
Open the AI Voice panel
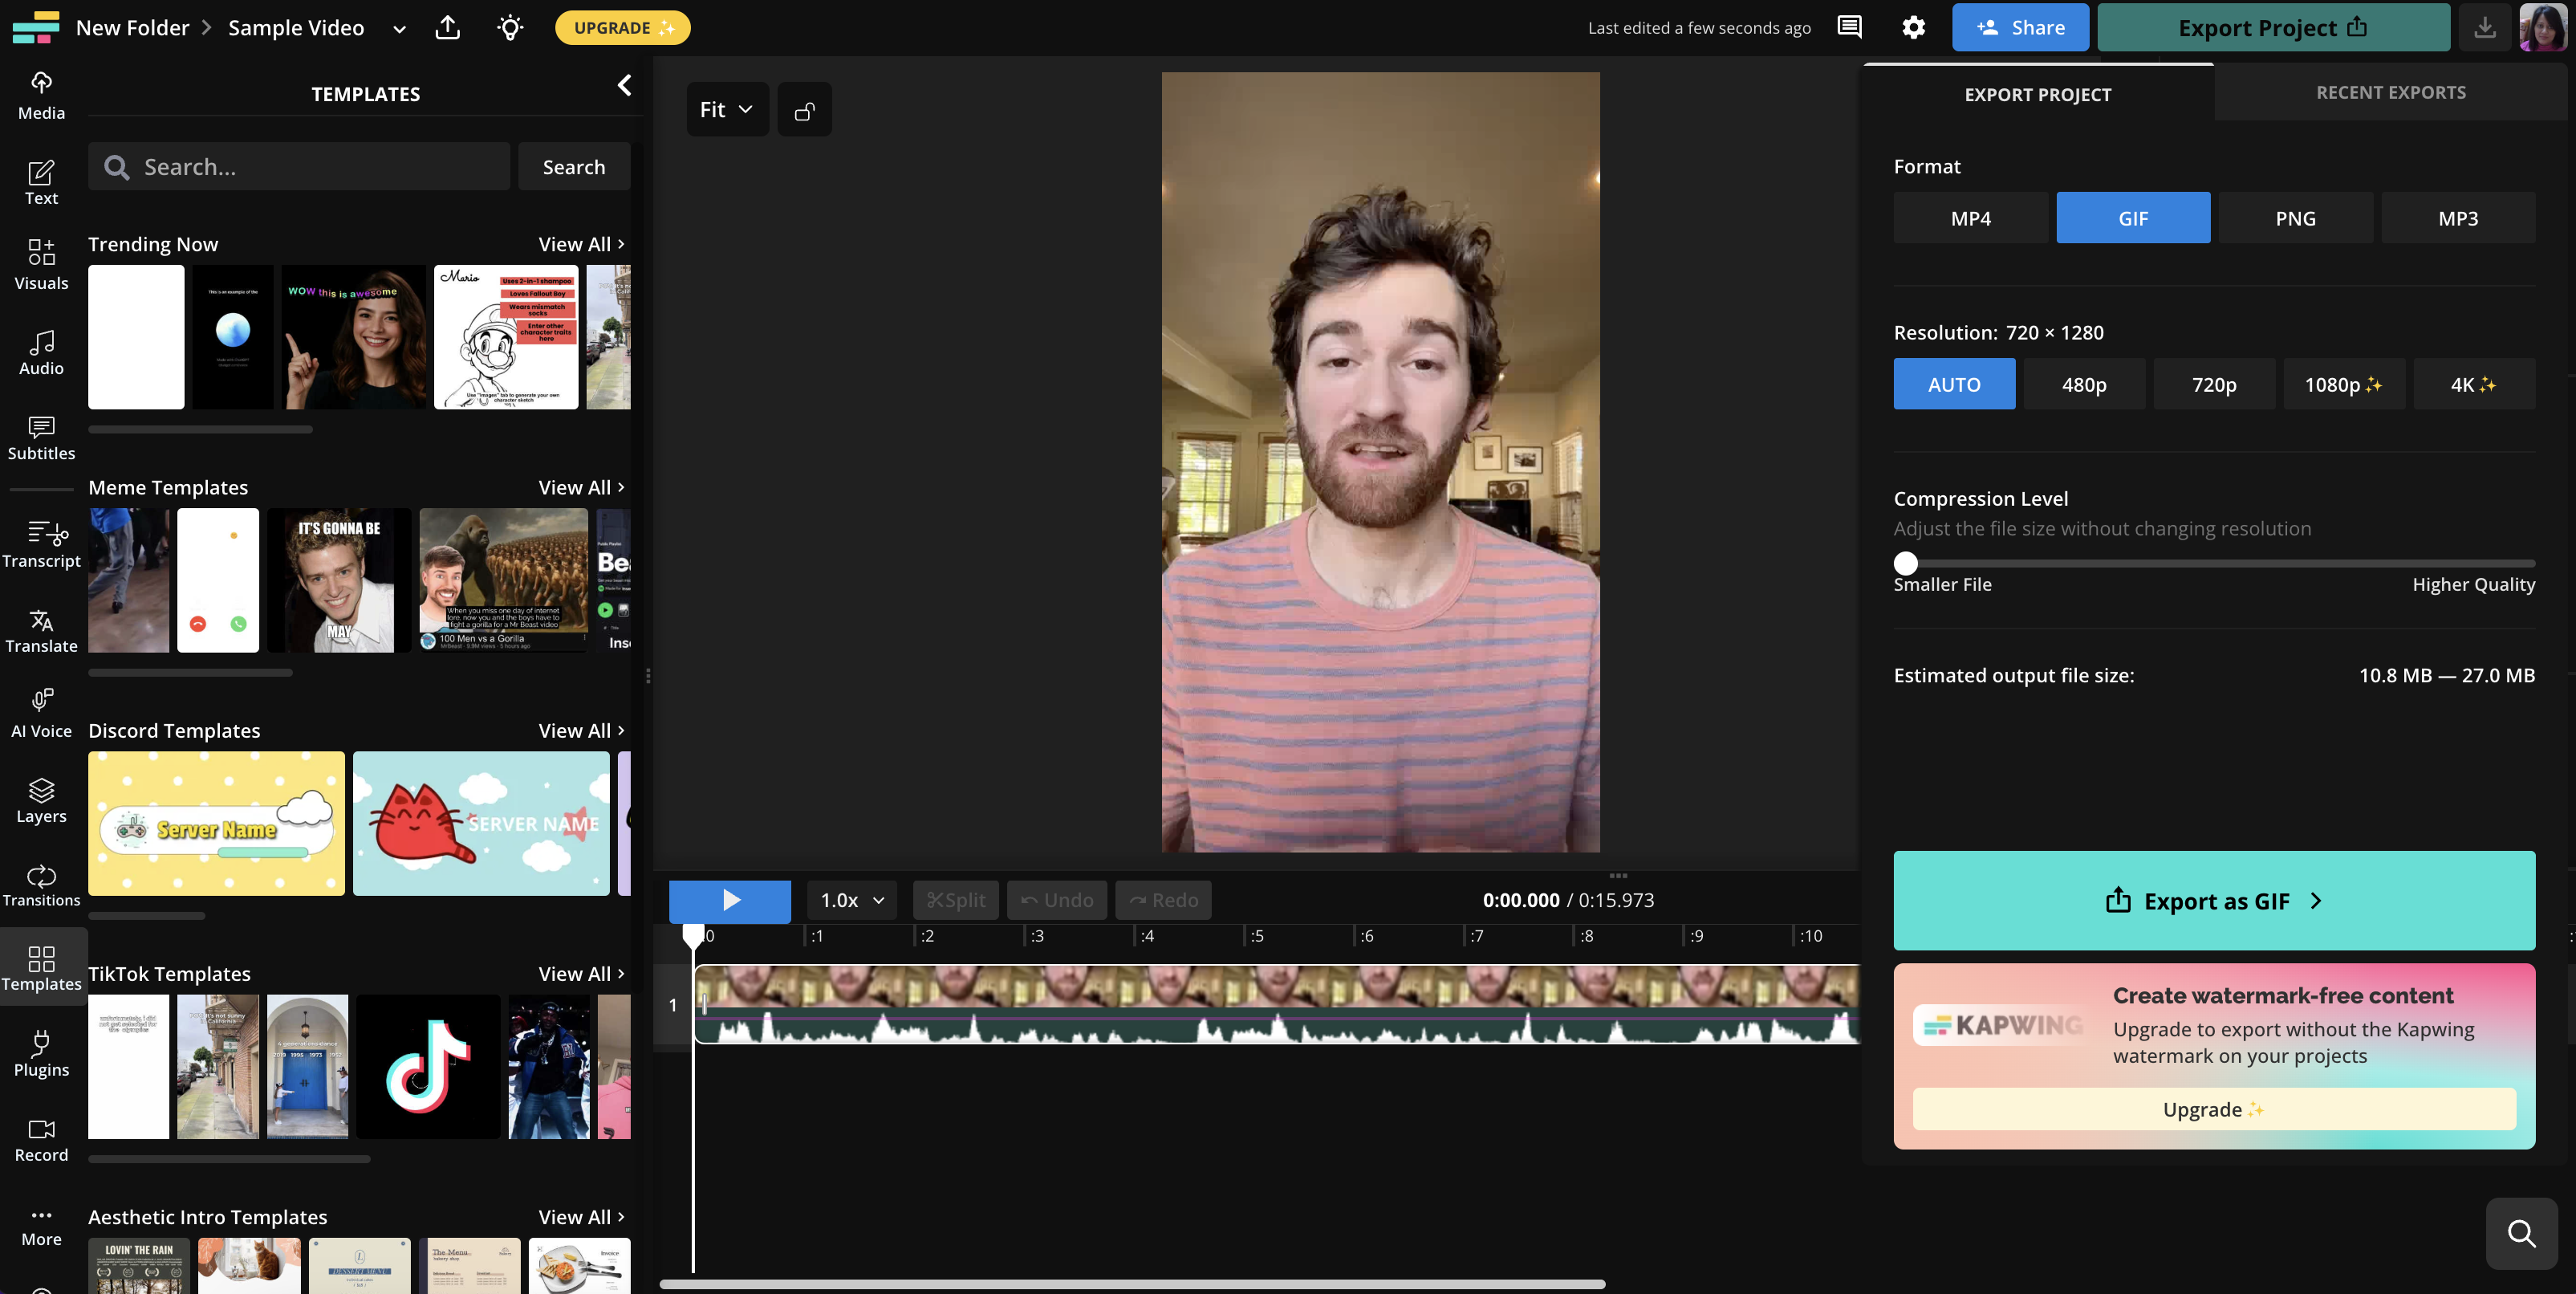[40, 713]
